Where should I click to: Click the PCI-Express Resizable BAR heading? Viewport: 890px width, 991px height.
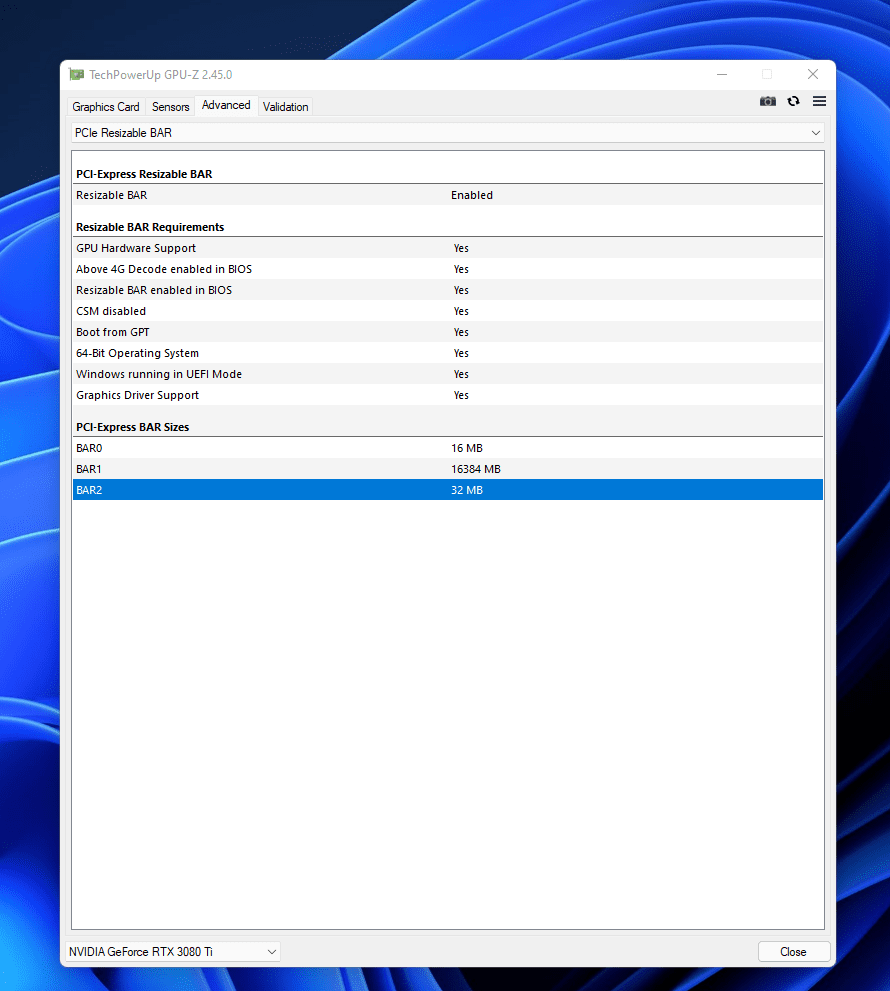click(144, 174)
